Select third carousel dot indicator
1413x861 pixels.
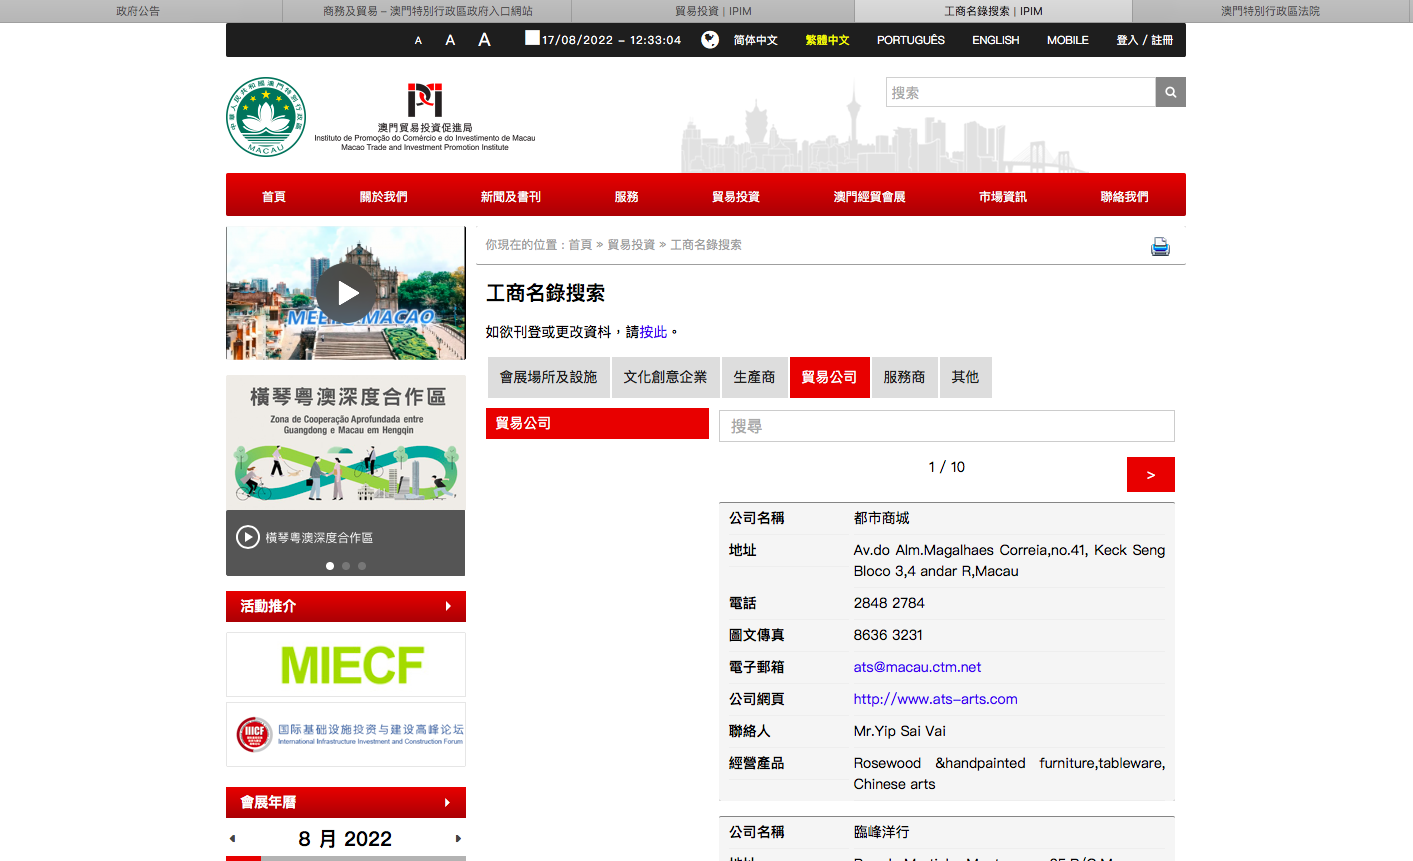pyautogui.click(x=362, y=566)
